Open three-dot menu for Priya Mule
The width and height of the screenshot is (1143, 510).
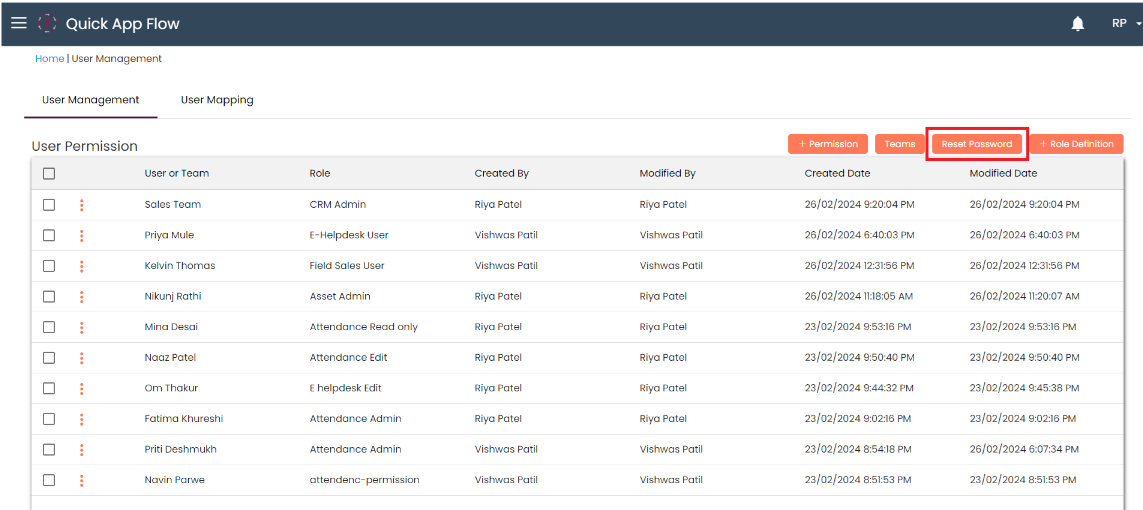tap(81, 236)
